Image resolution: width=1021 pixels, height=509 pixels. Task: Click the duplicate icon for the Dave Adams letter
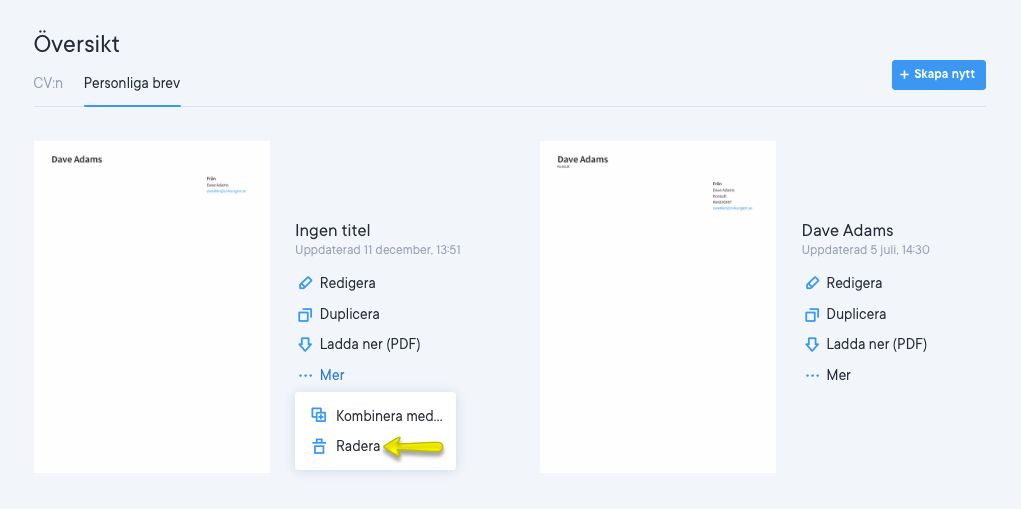pyautogui.click(x=812, y=314)
